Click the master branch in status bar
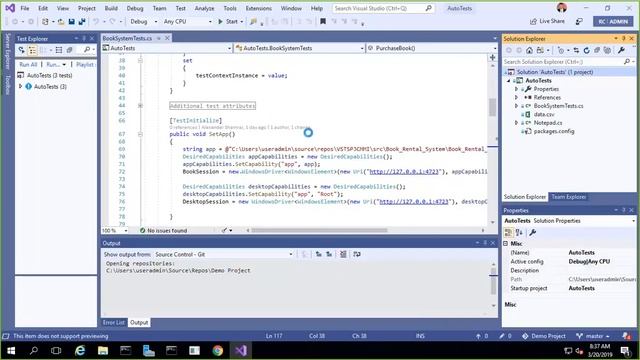The height and width of the screenshot is (360, 640). point(593,336)
